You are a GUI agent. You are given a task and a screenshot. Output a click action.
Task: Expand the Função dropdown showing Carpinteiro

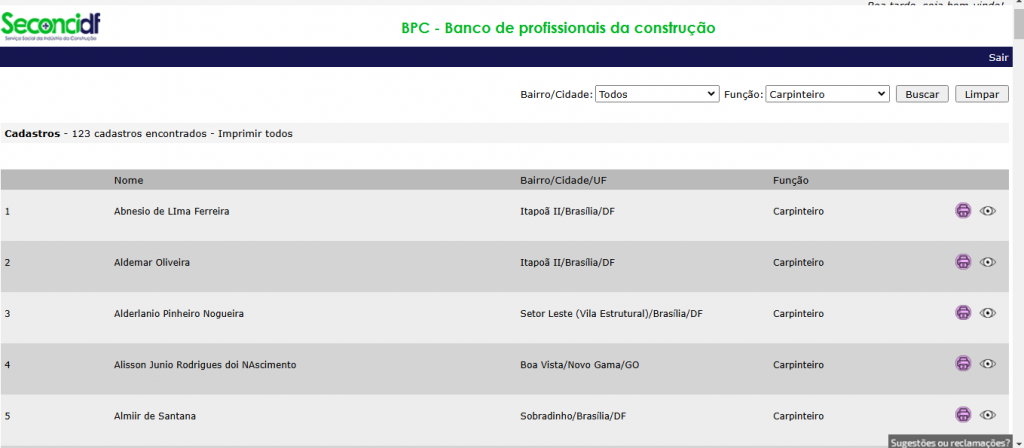pyautogui.click(x=827, y=94)
